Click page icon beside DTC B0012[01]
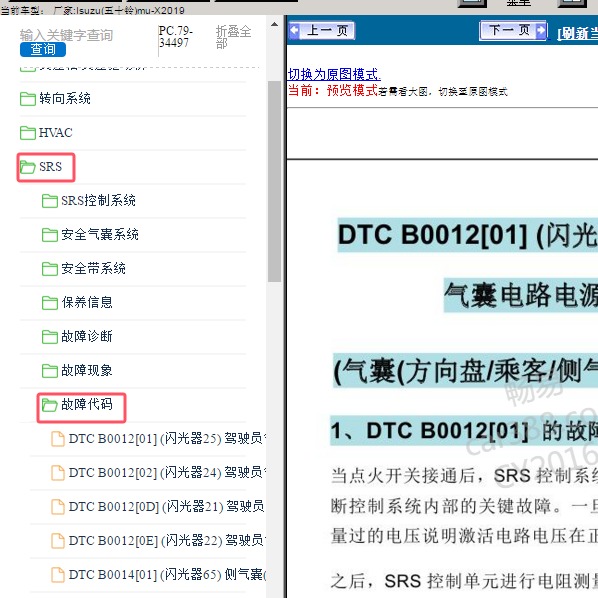Viewport: 598px width, 598px height. click(x=58, y=439)
